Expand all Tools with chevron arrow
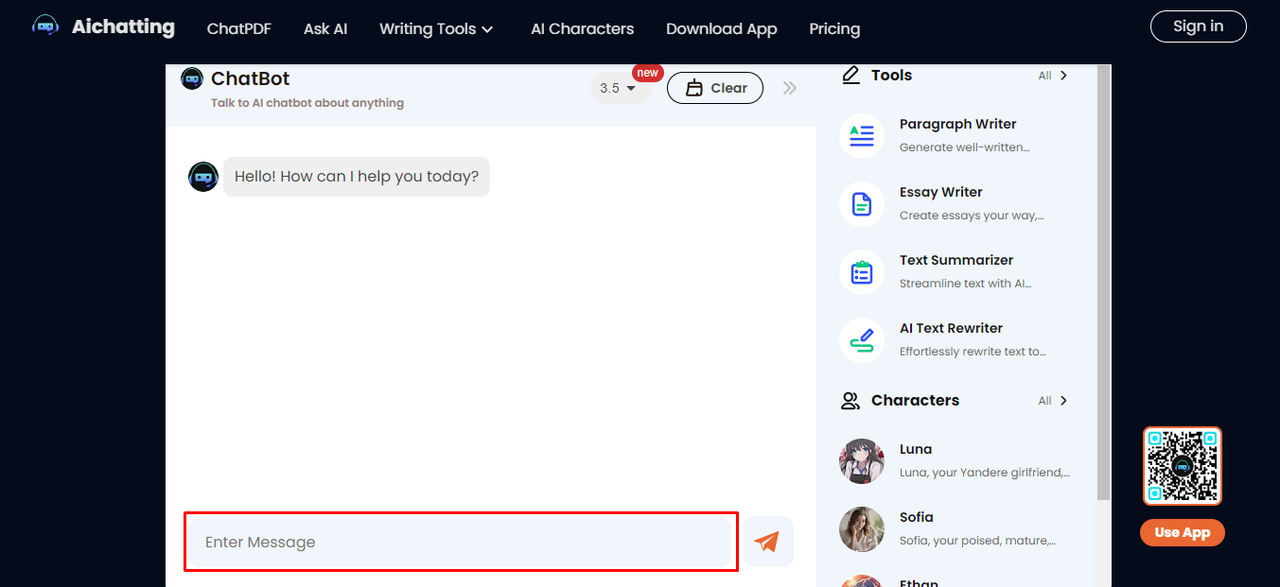 coord(1063,75)
